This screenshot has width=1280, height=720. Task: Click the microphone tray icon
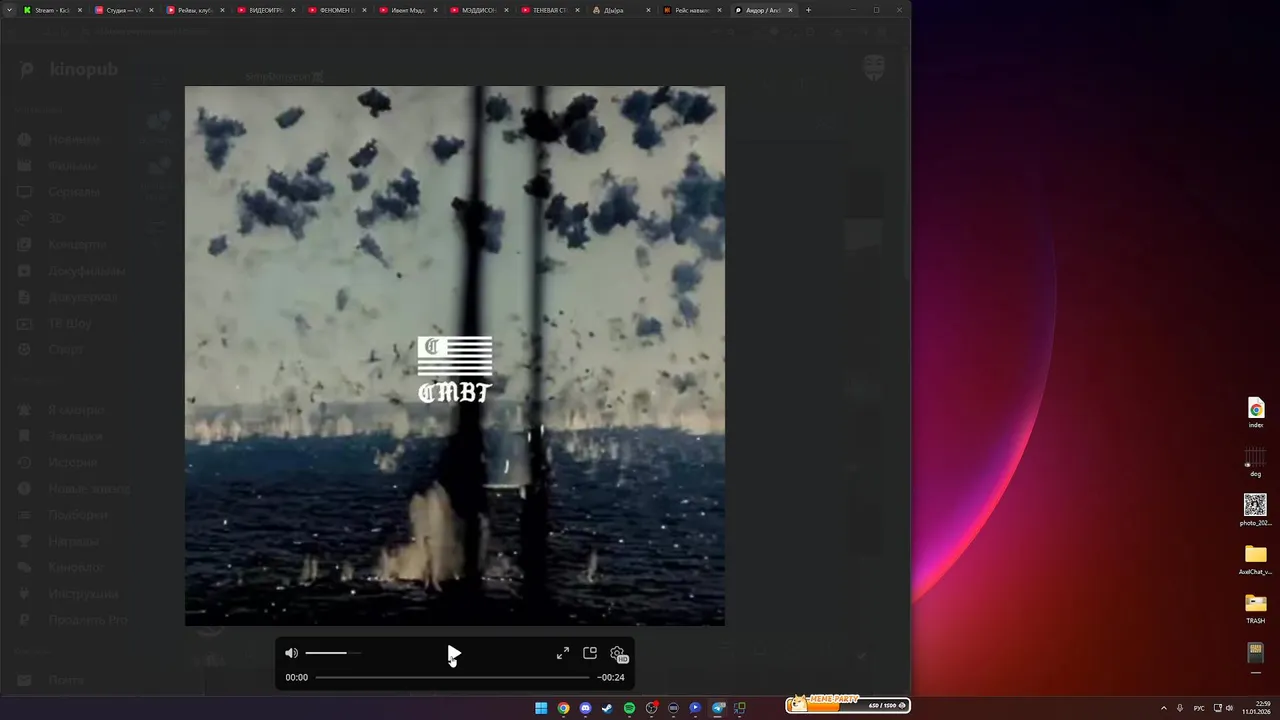[x=1180, y=708]
